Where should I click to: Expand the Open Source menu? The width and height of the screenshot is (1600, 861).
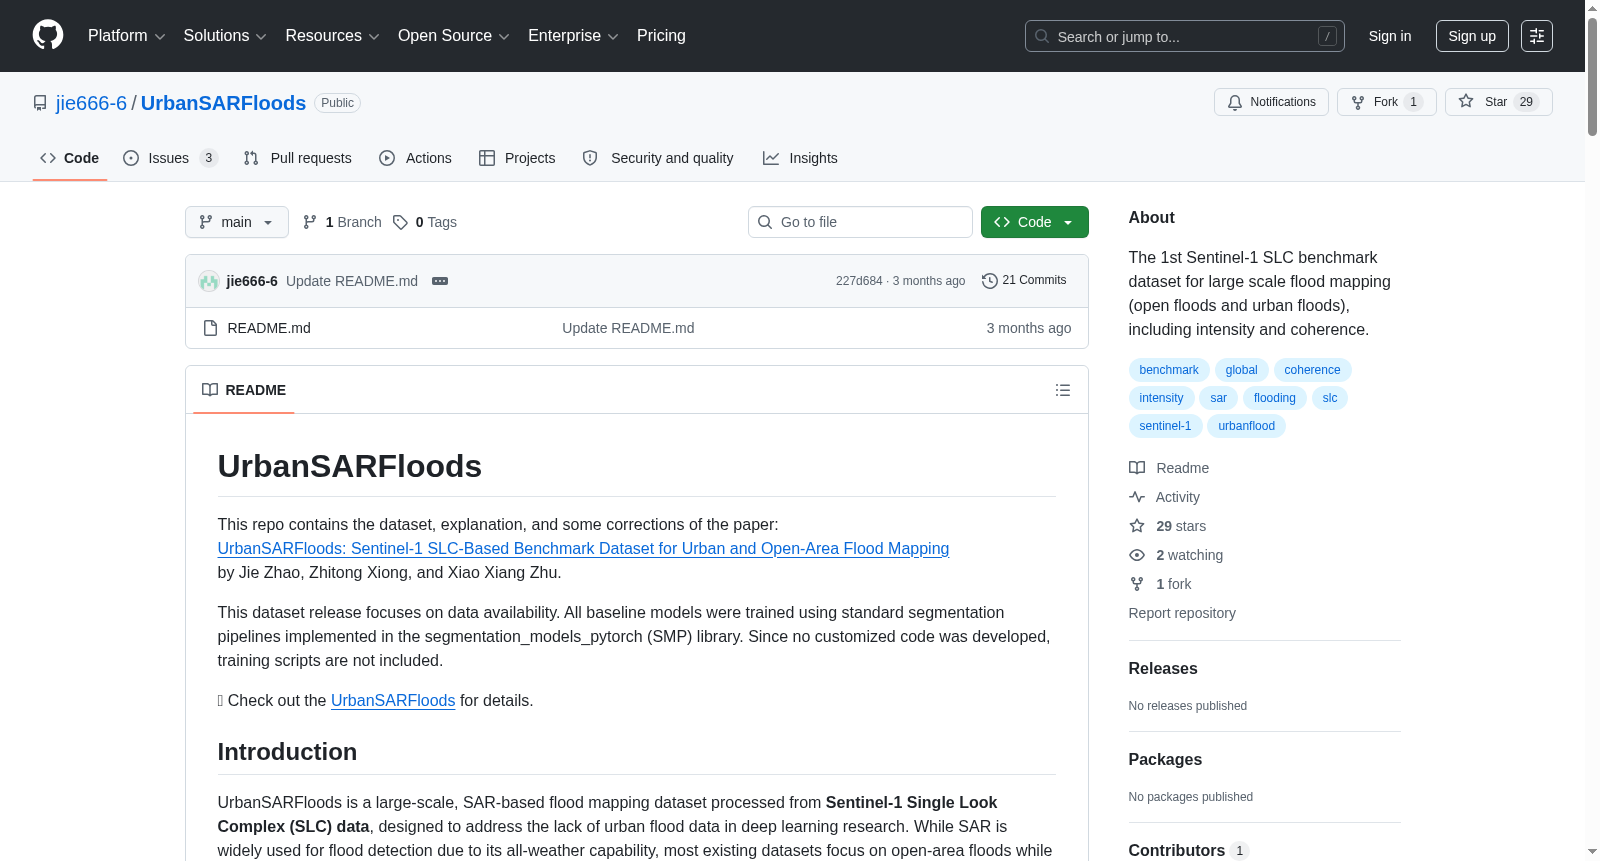click(x=454, y=36)
